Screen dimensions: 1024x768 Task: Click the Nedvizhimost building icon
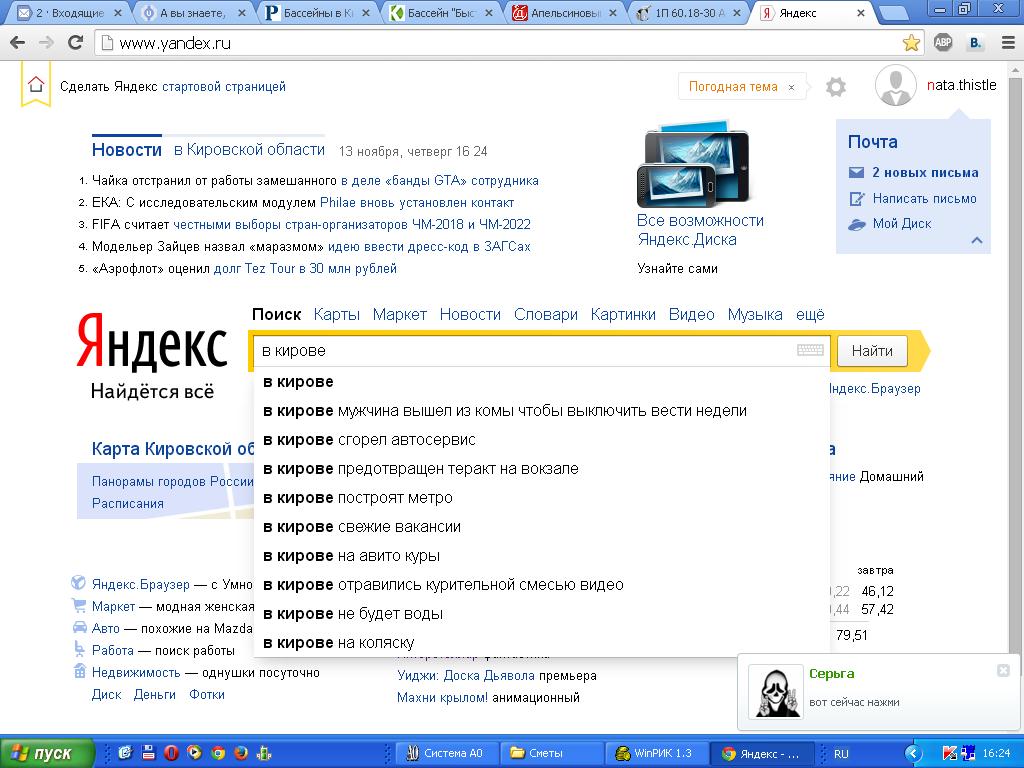(x=79, y=671)
